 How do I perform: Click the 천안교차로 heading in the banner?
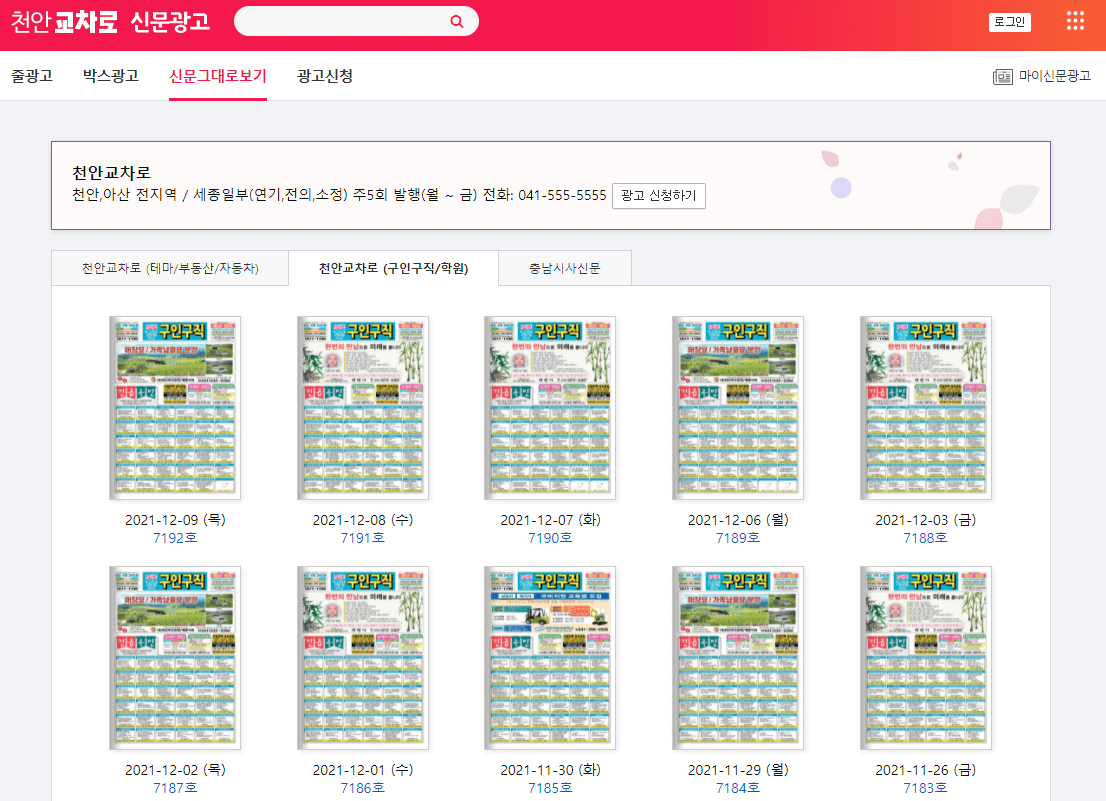111,172
